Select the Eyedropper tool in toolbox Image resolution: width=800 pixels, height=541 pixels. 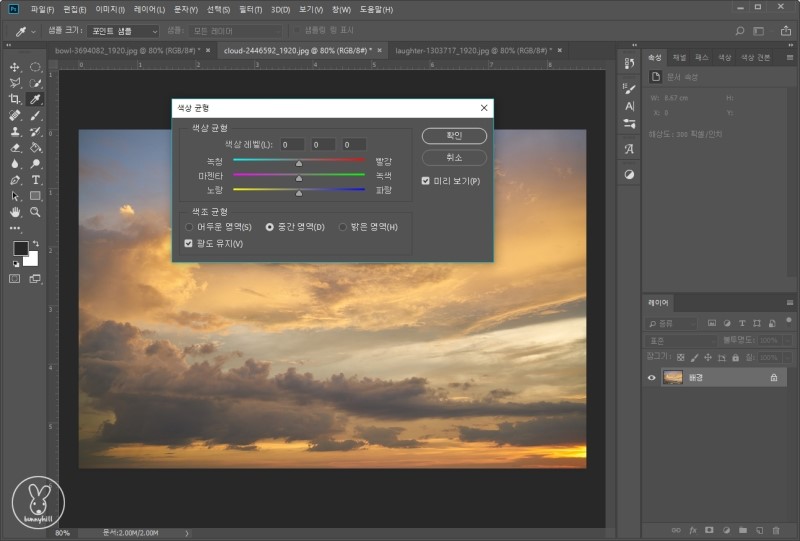pyautogui.click(x=35, y=99)
